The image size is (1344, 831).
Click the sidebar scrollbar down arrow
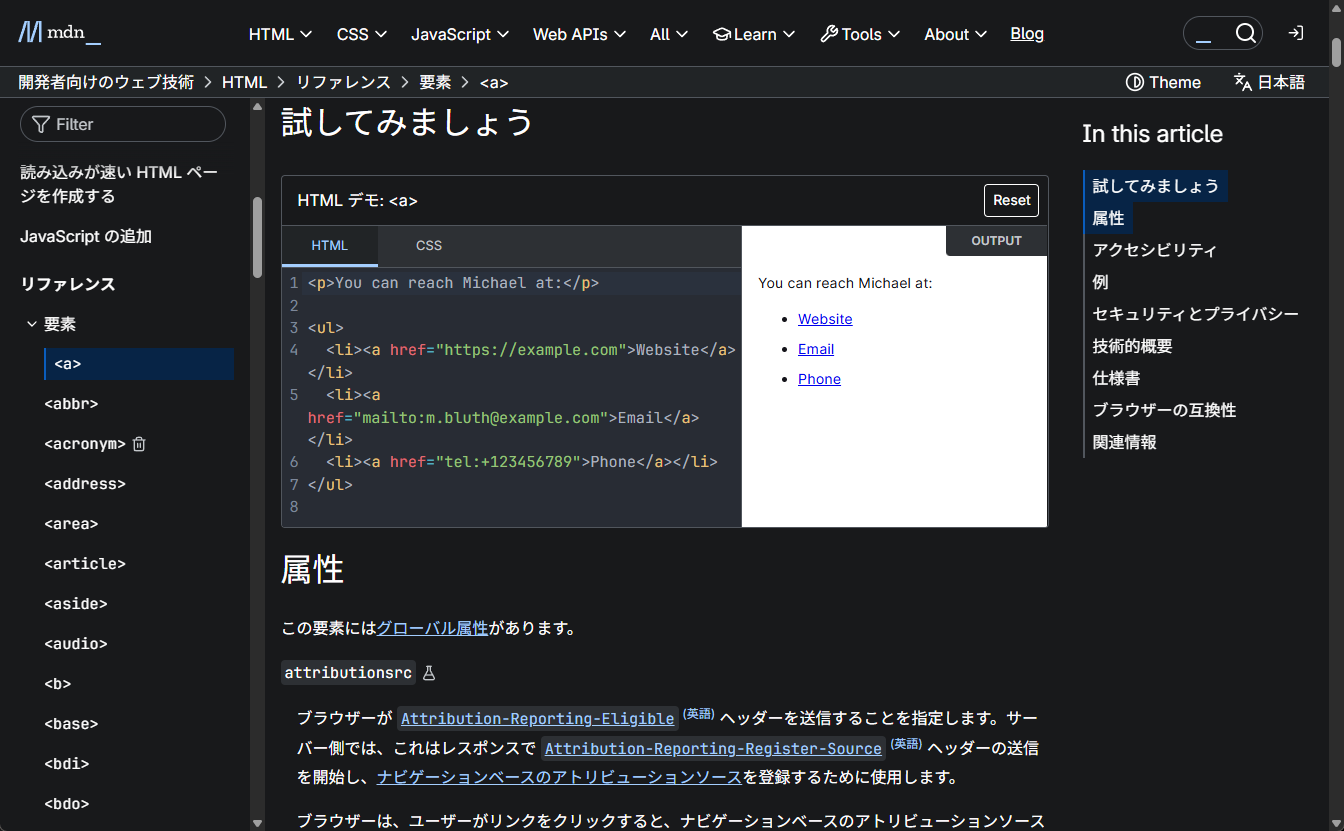(257, 823)
